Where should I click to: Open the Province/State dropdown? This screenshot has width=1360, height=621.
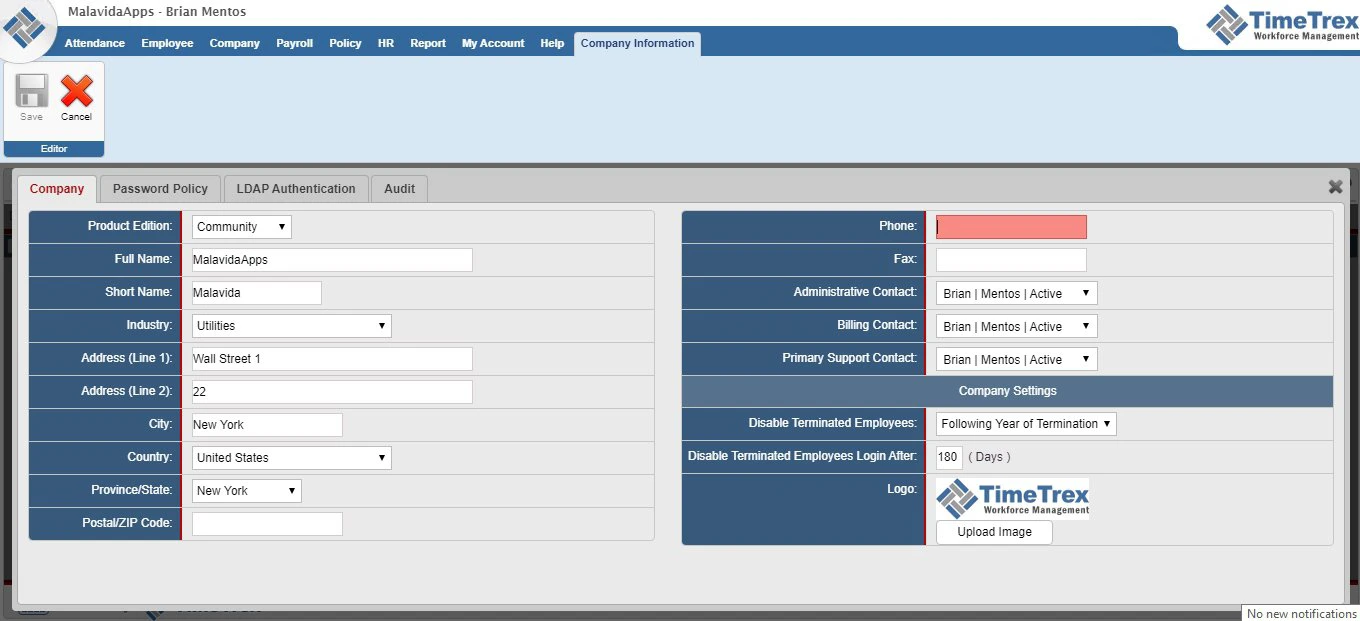pos(247,491)
